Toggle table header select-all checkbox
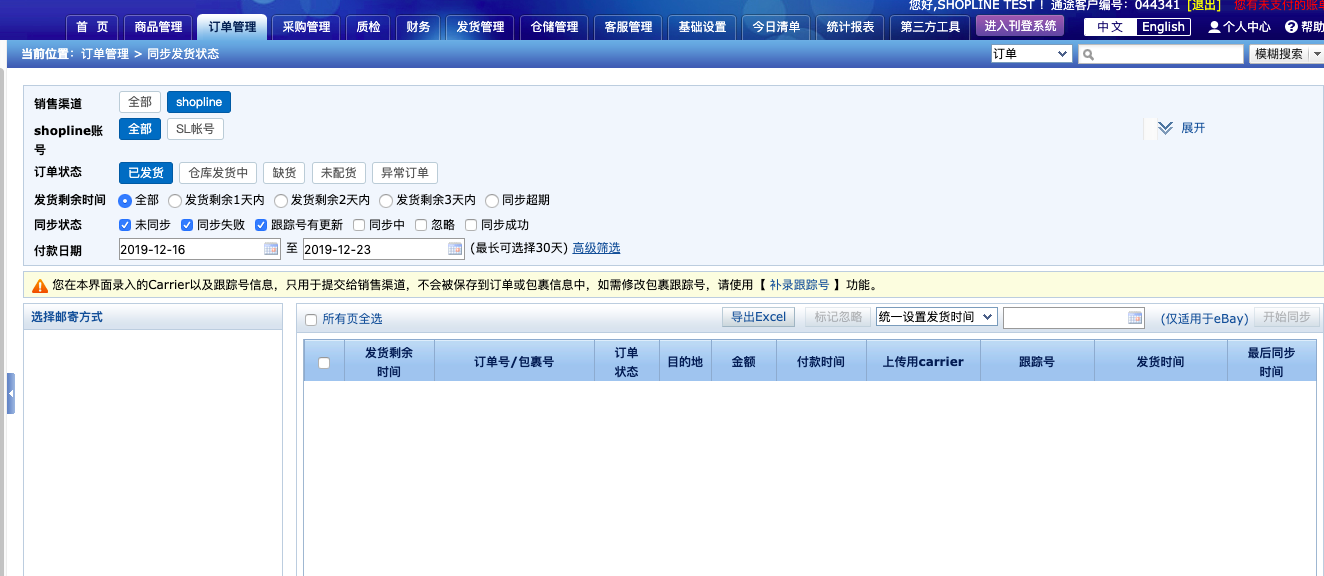This screenshot has width=1324, height=576. pyautogui.click(x=324, y=363)
